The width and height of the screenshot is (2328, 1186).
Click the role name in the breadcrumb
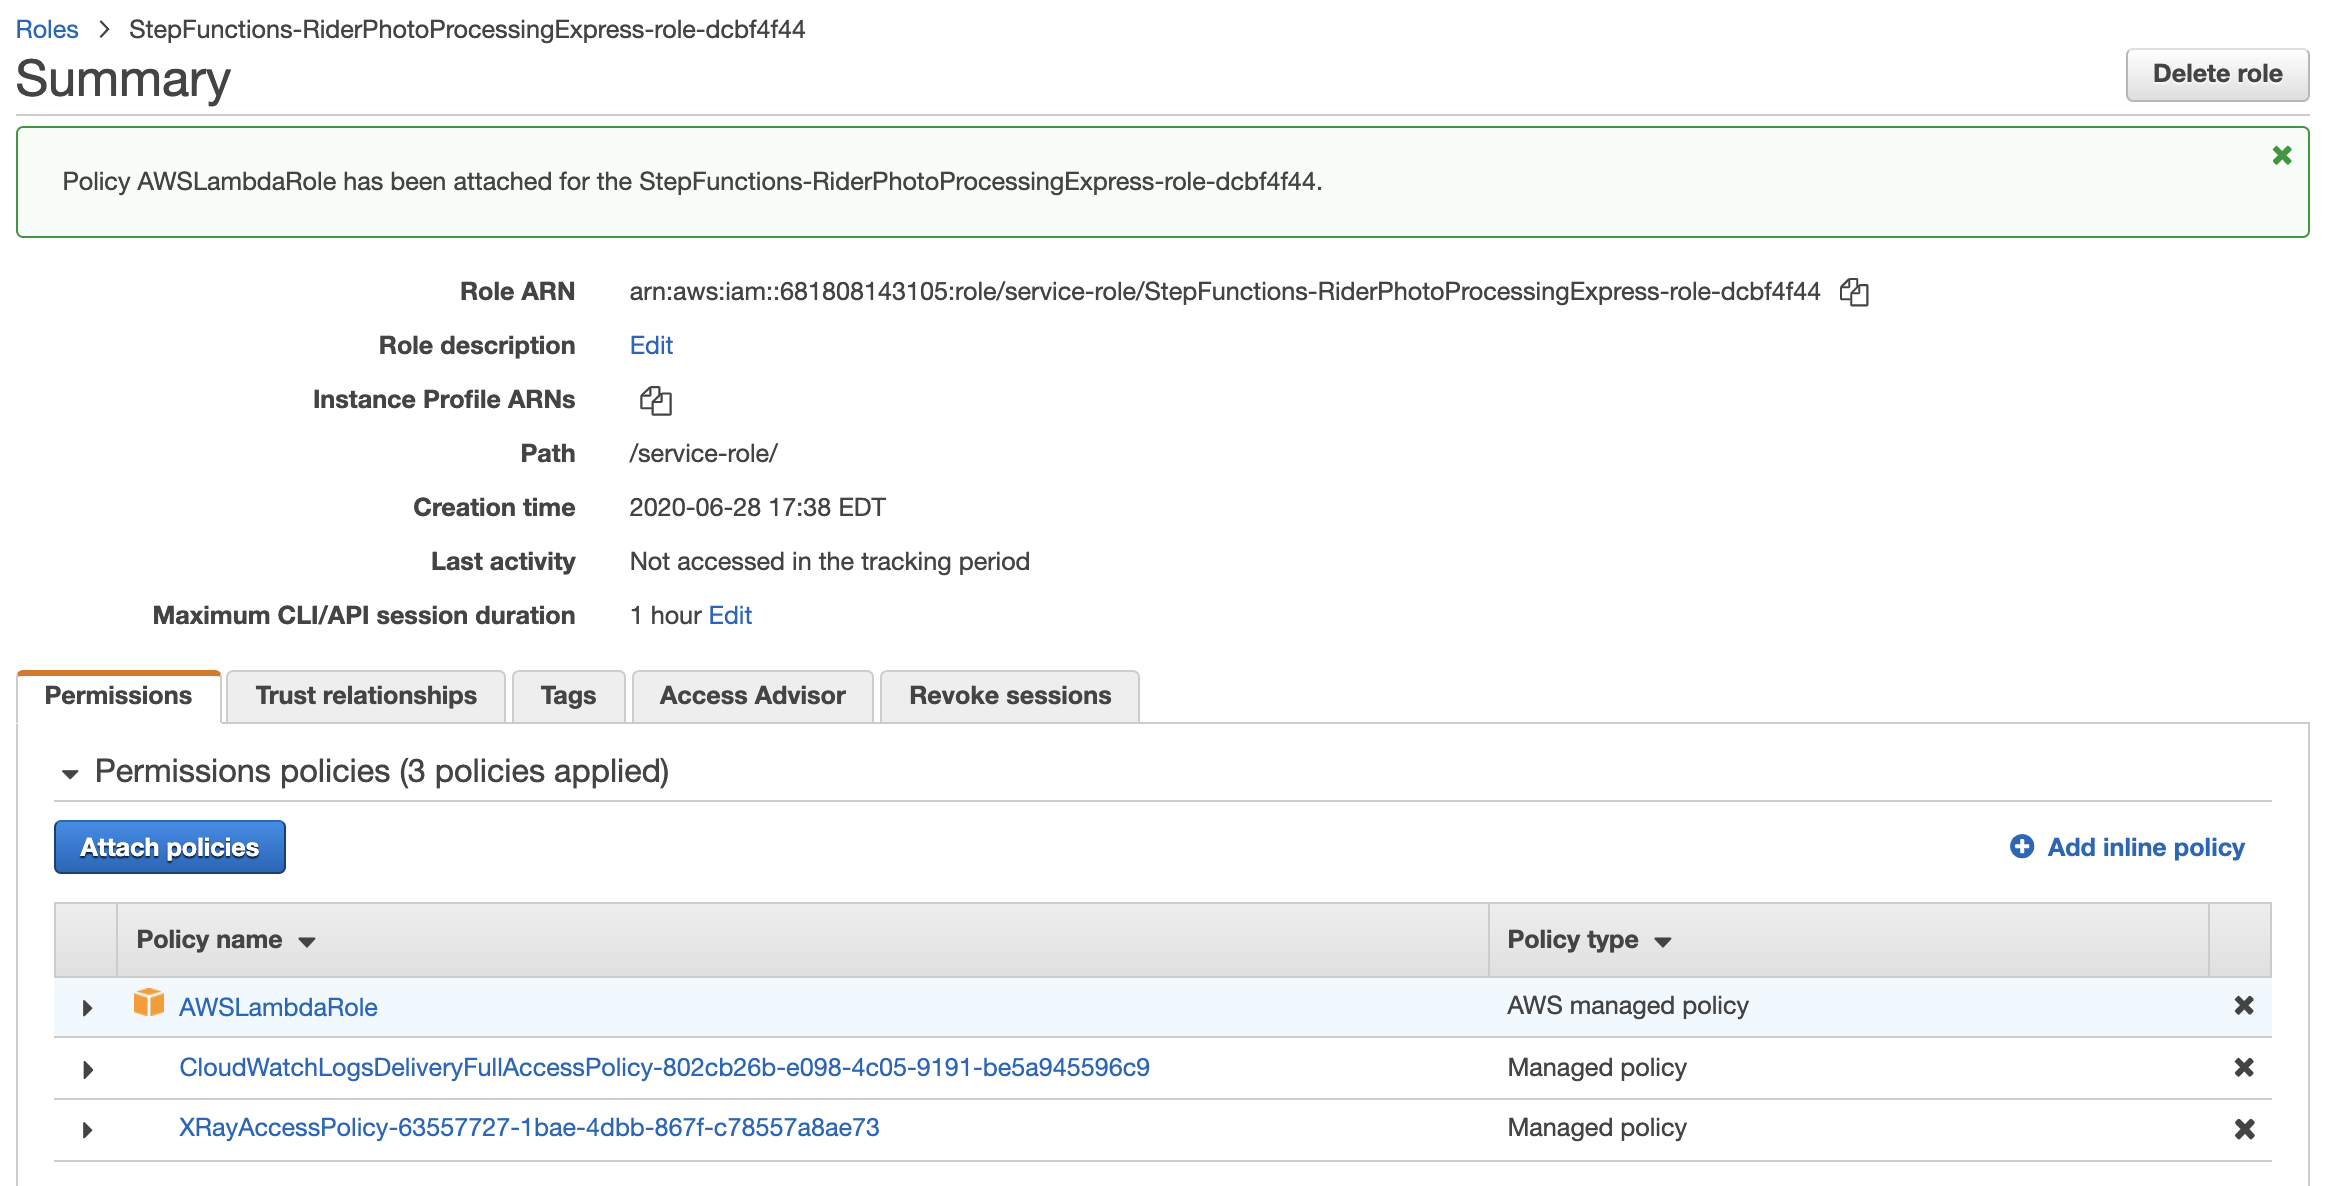tap(467, 29)
